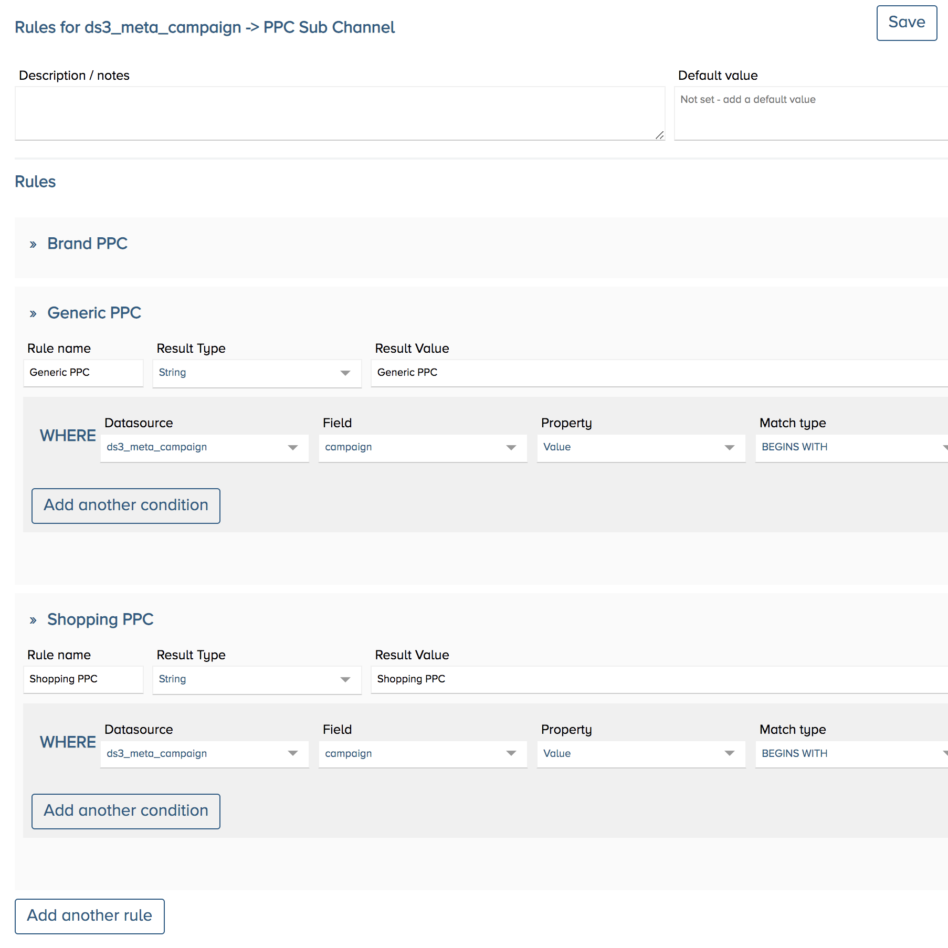
Task: Open the Datasource dropdown in Shopping PPC condition
Action: (204, 753)
